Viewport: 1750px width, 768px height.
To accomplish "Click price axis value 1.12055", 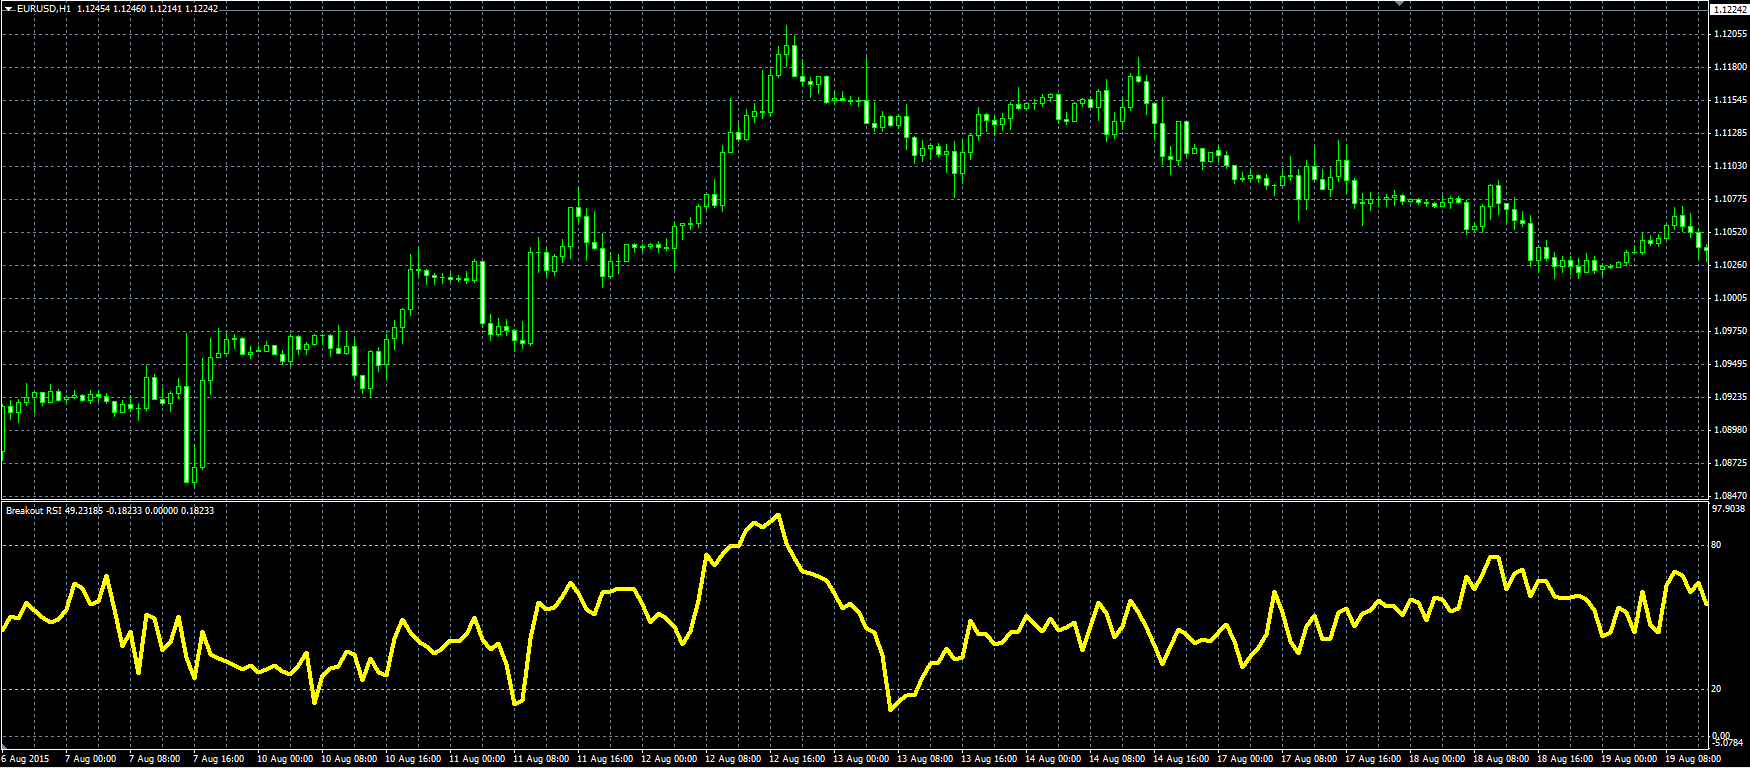I will click(x=1730, y=34).
